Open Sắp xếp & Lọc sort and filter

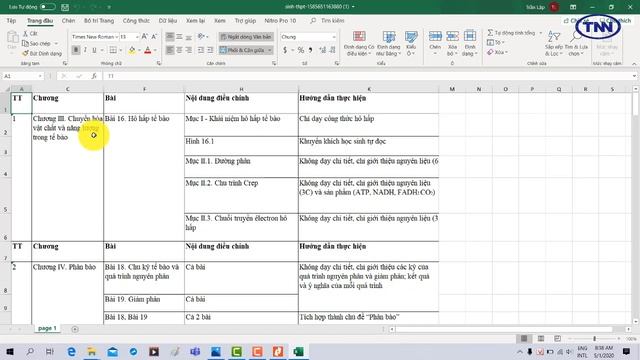pos(553,43)
